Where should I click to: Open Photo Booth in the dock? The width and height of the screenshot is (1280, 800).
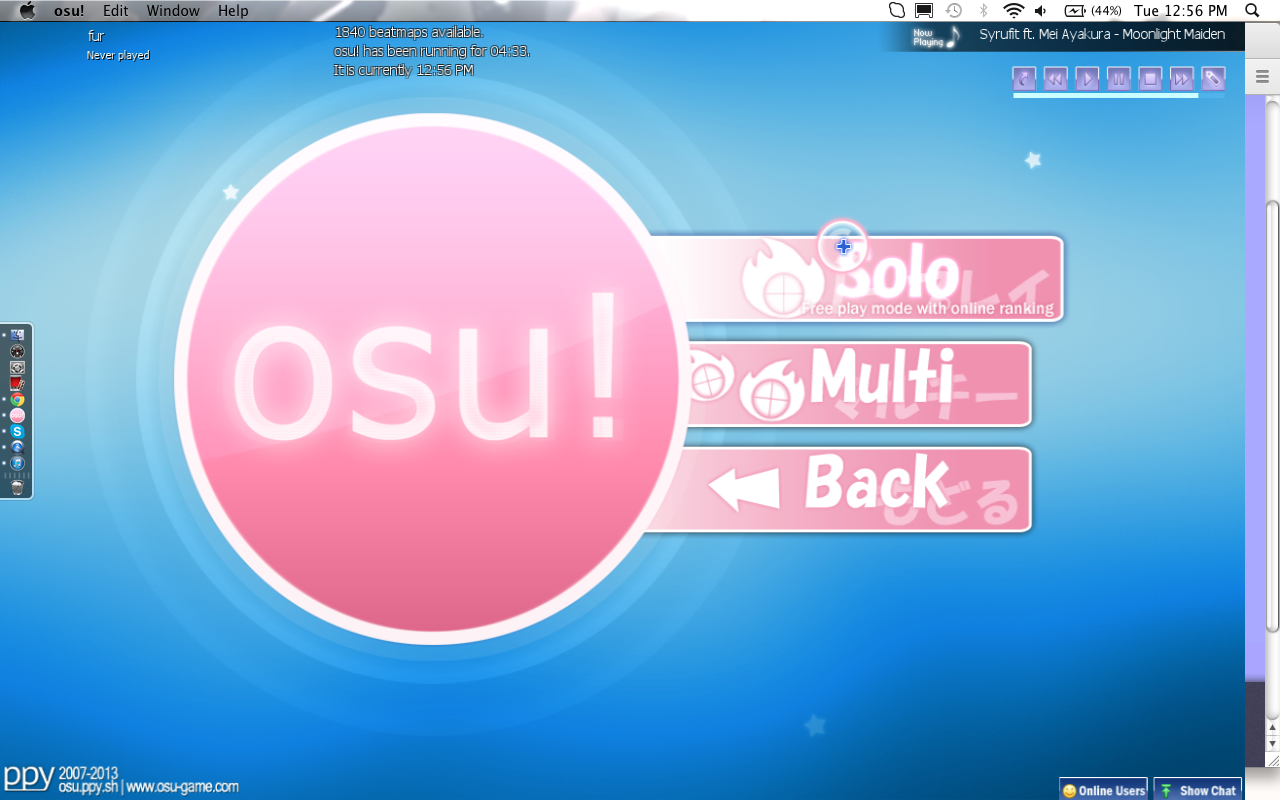pos(17,383)
